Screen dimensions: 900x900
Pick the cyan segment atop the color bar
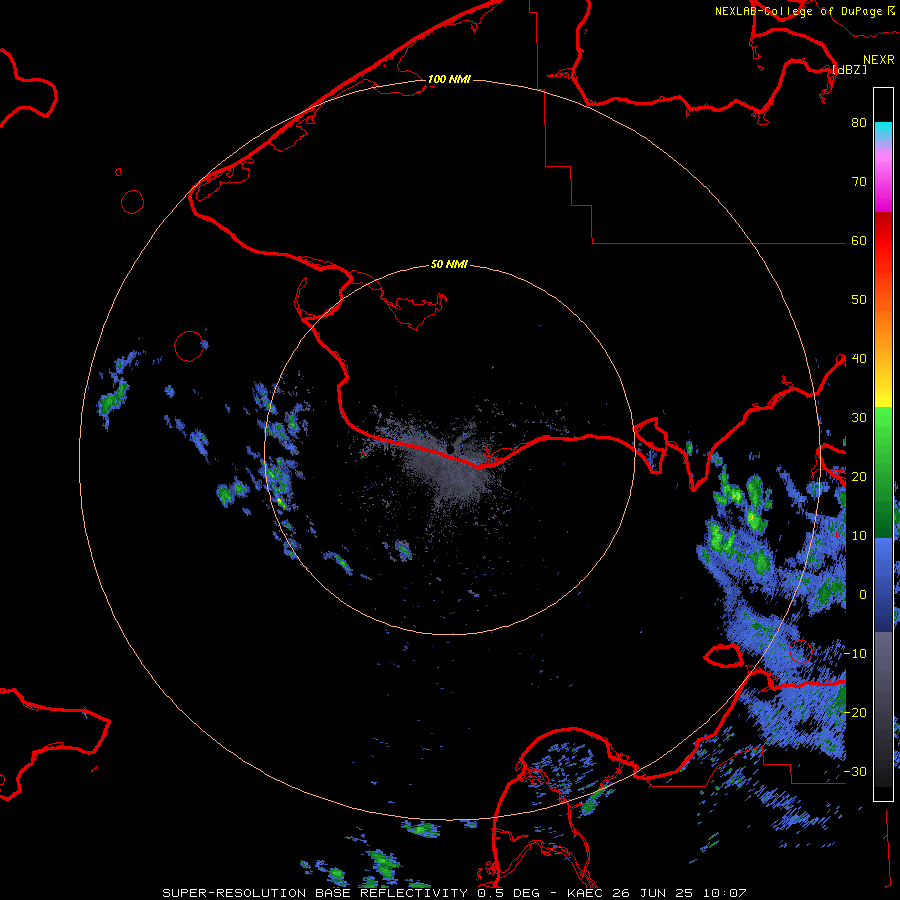click(883, 132)
